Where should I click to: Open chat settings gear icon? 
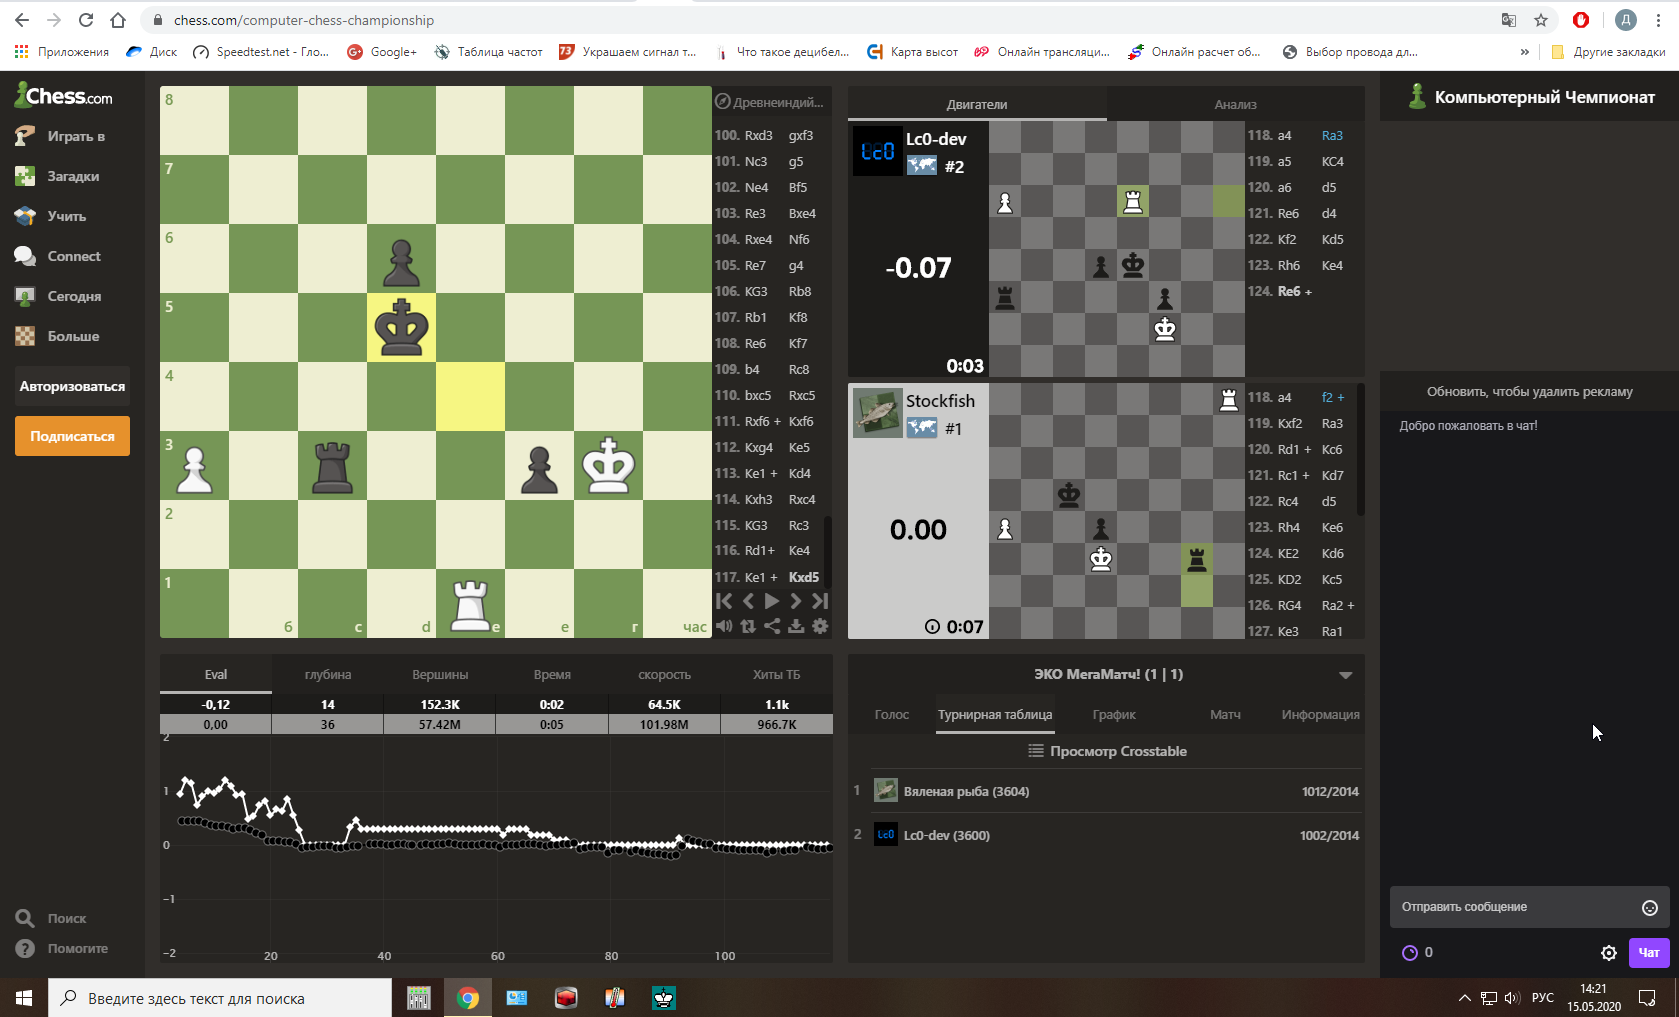coord(1609,953)
